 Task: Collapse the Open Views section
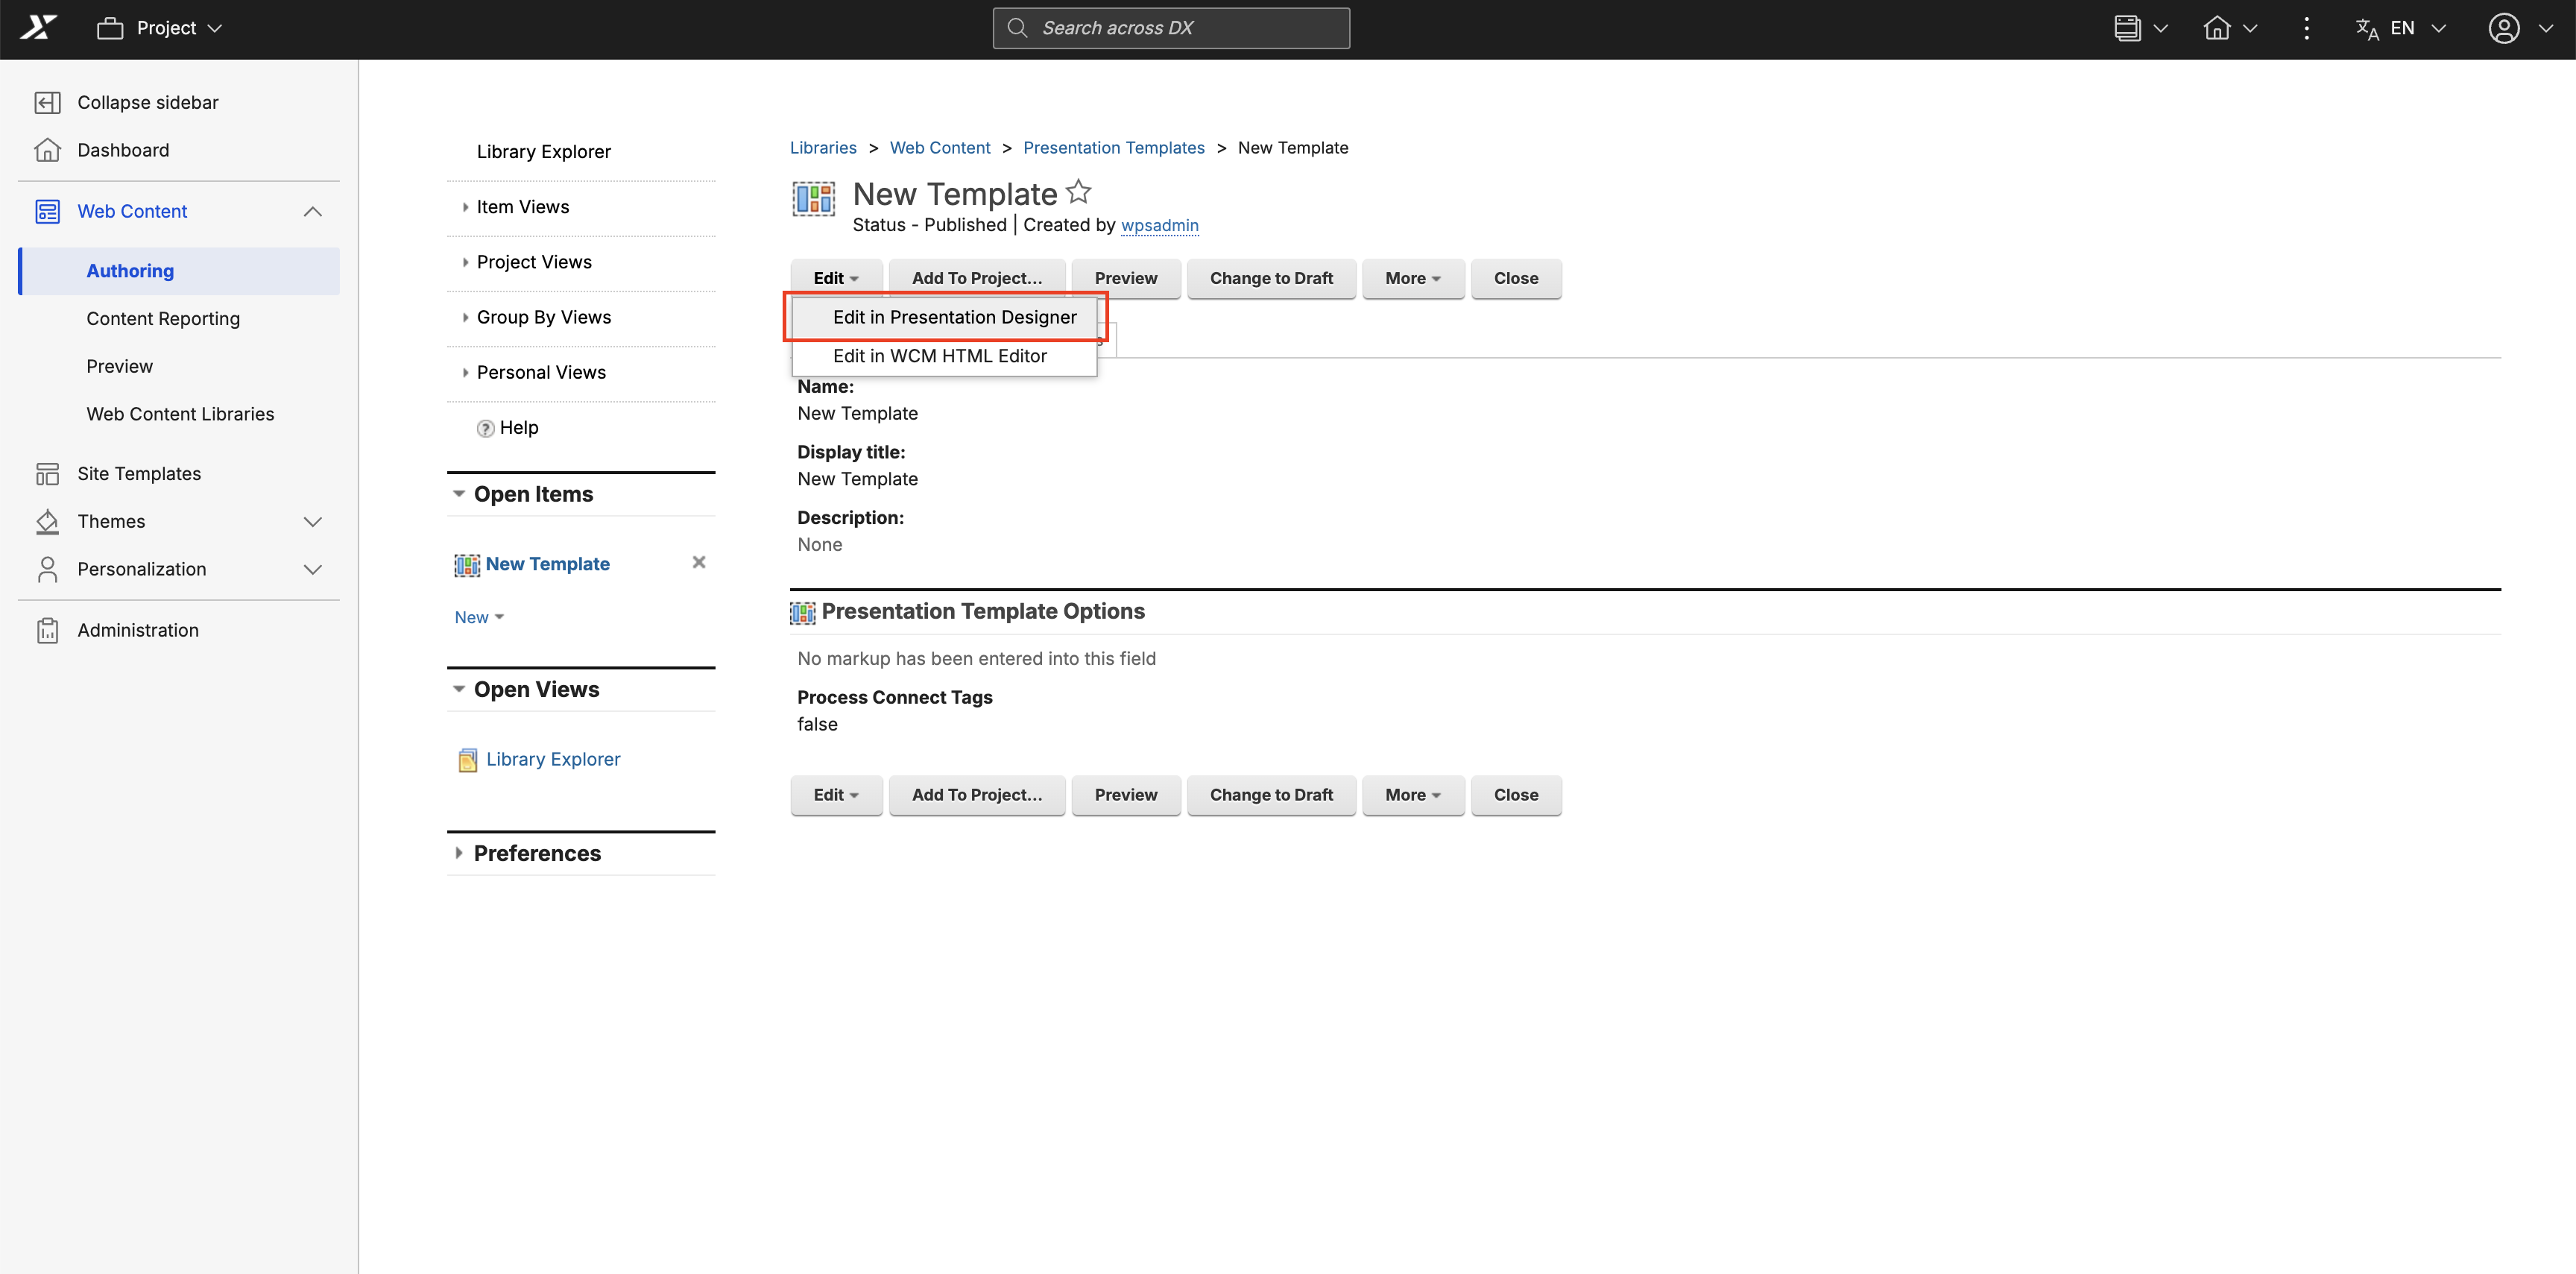[x=459, y=689]
